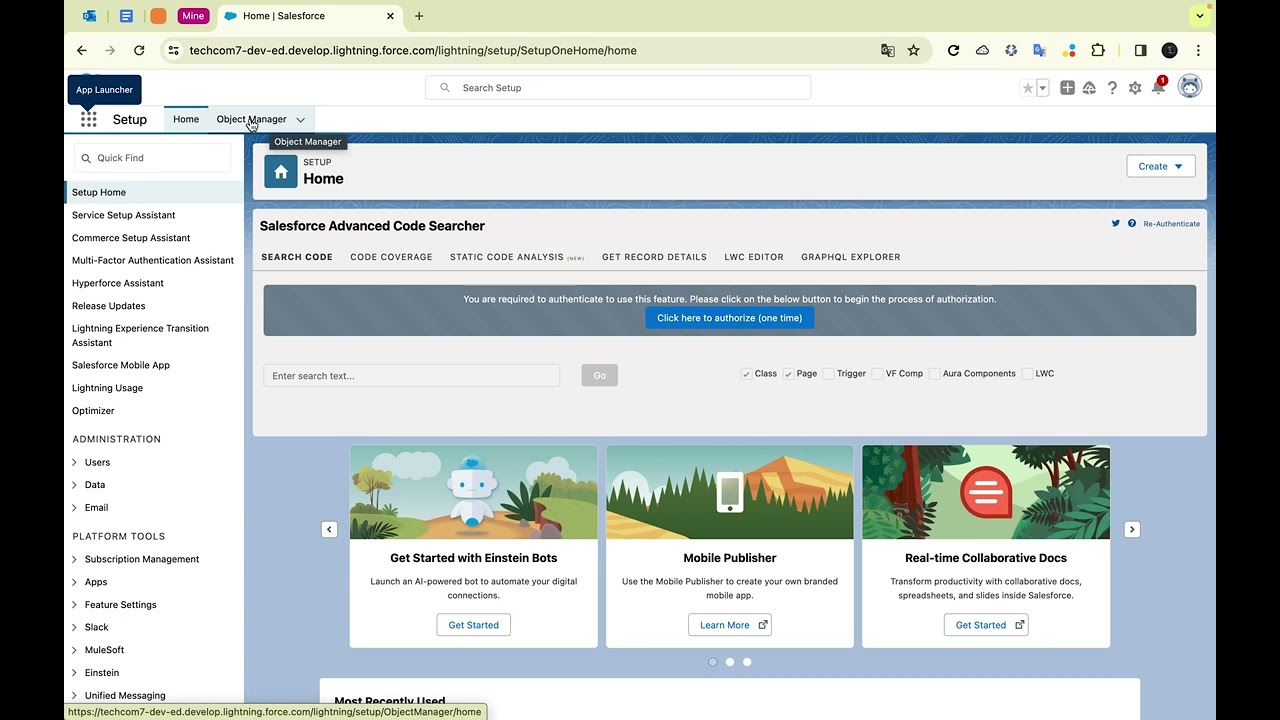Click the Twitter icon in Code Searcher
The image size is (1280, 720).
pyautogui.click(x=1116, y=223)
